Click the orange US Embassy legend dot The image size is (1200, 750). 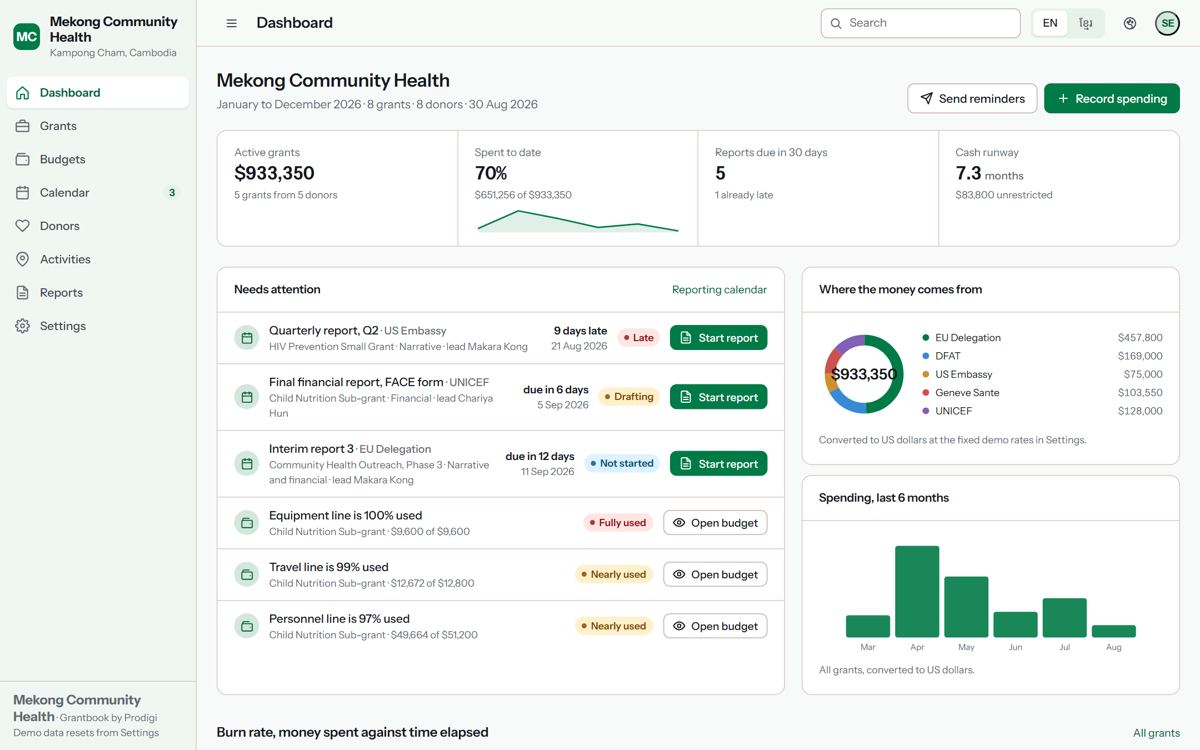pyautogui.click(x=926, y=374)
